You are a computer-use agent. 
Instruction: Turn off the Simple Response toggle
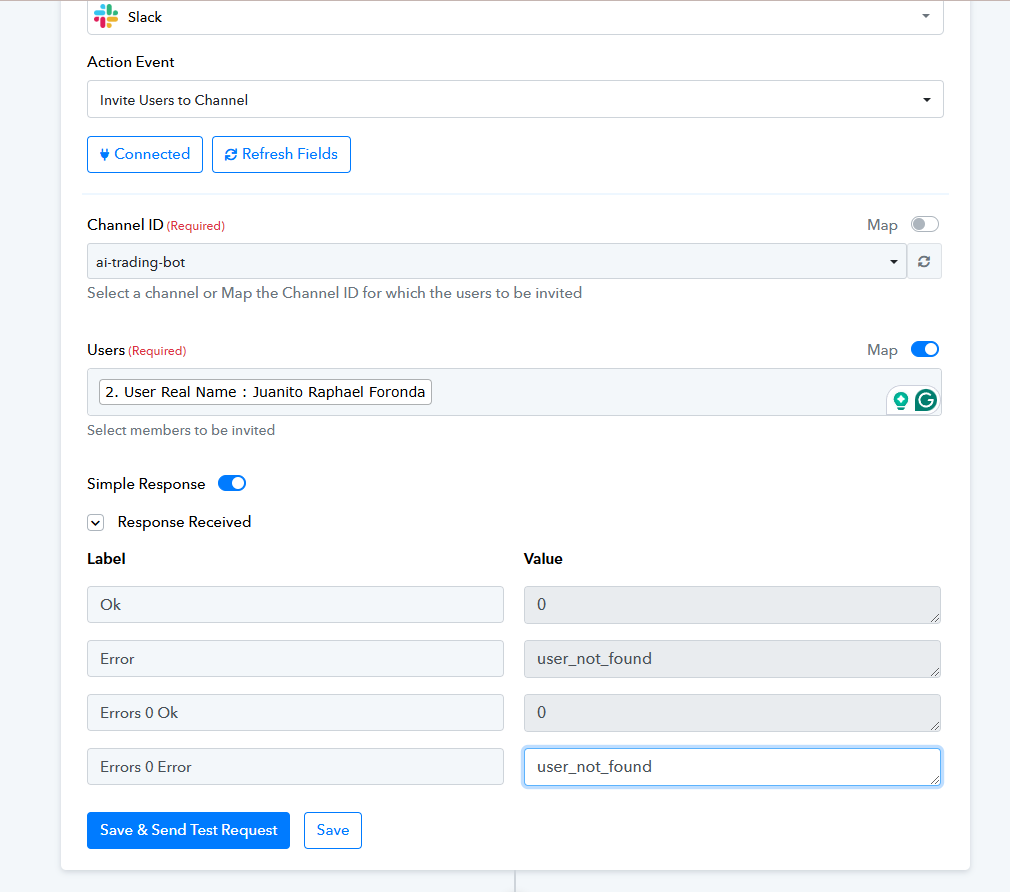pyautogui.click(x=232, y=483)
